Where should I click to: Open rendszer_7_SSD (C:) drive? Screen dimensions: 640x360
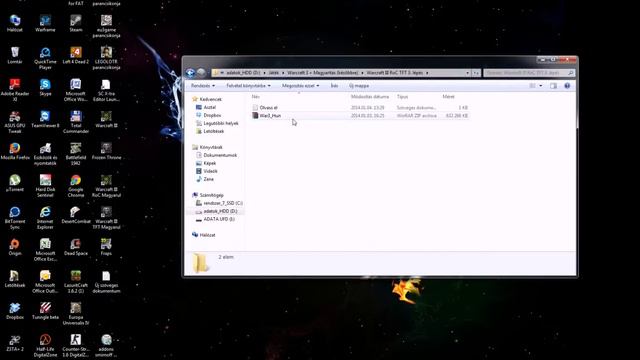tap(223, 203)
